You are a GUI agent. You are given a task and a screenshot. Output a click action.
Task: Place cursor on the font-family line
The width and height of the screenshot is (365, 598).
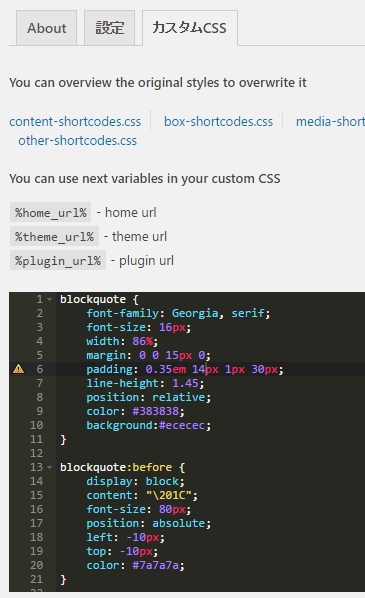tap(210, 313)
